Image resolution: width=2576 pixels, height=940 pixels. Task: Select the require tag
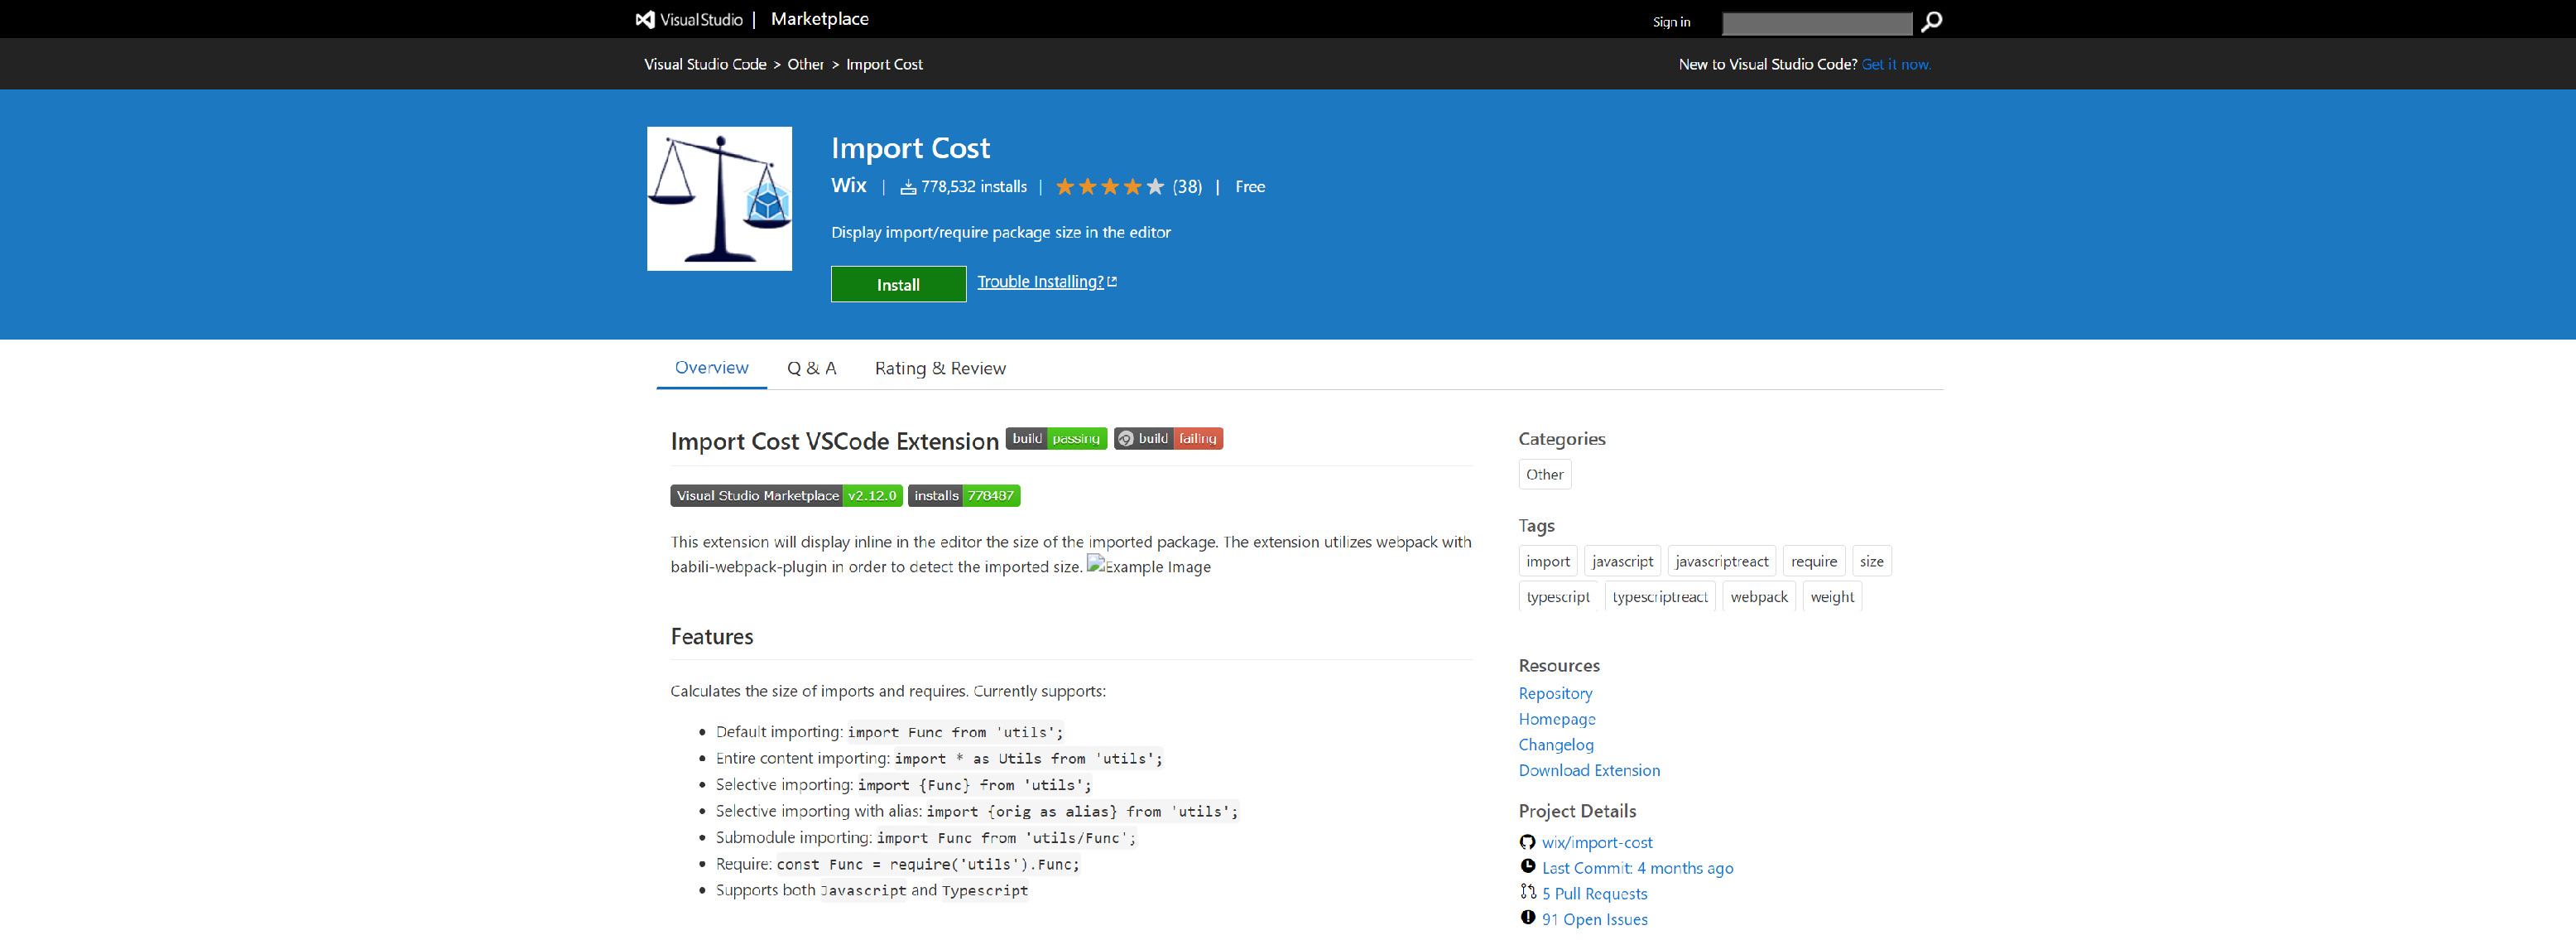pos(1813,561)
